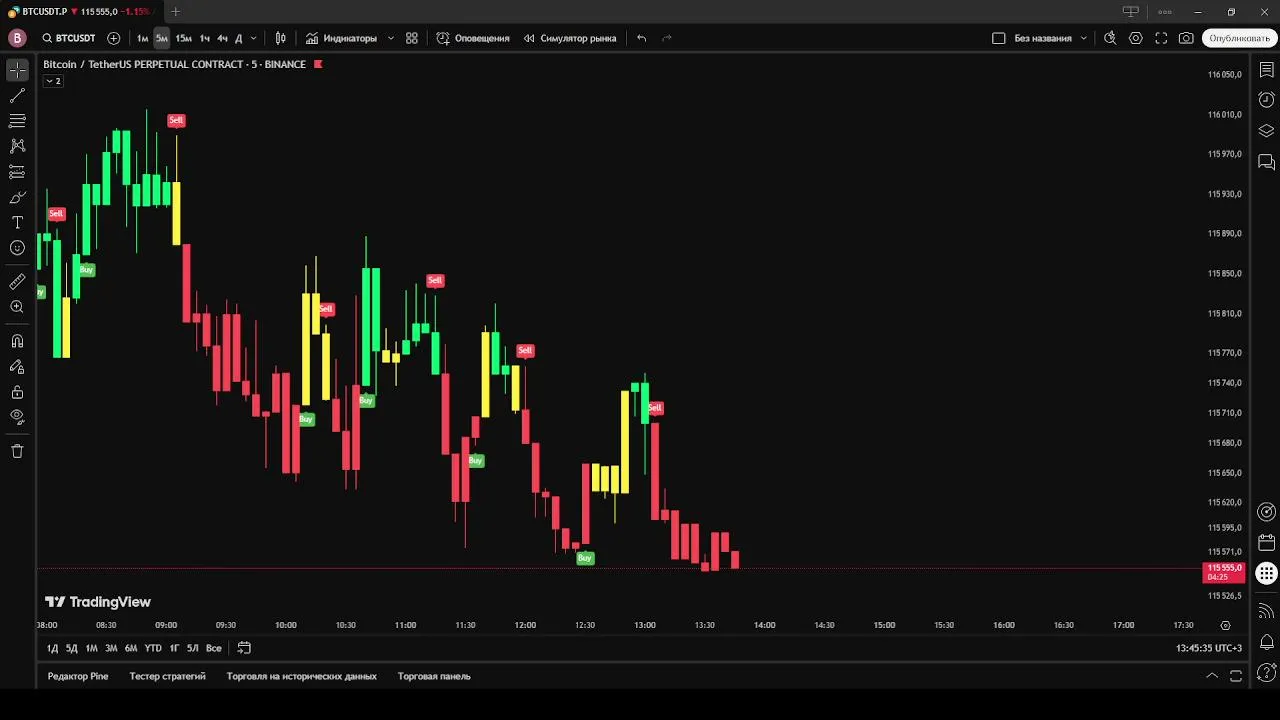Undo the last chart action
Viewport: 1280px width, 720px height.
pos(642,38)
